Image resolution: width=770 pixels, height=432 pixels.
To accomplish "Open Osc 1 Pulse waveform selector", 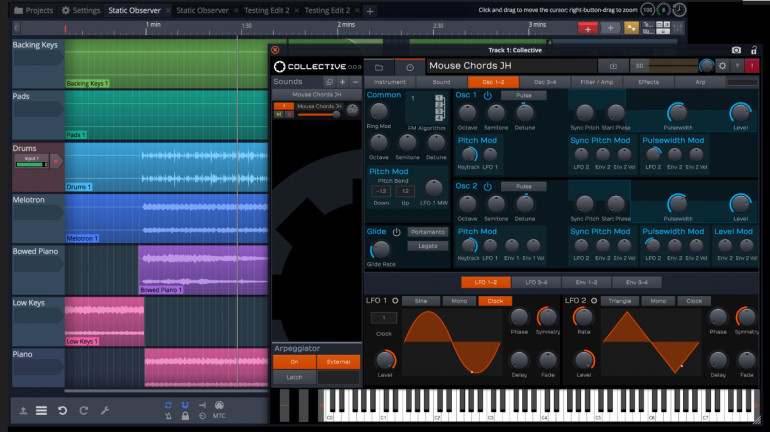I will (x=523, y=95).
